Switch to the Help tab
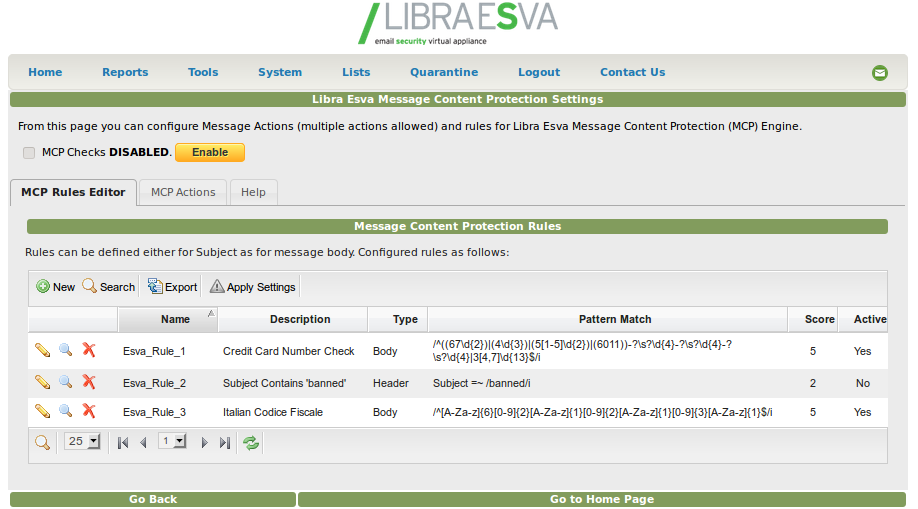The height and width of the screenshot is (509, 918). 253,192
